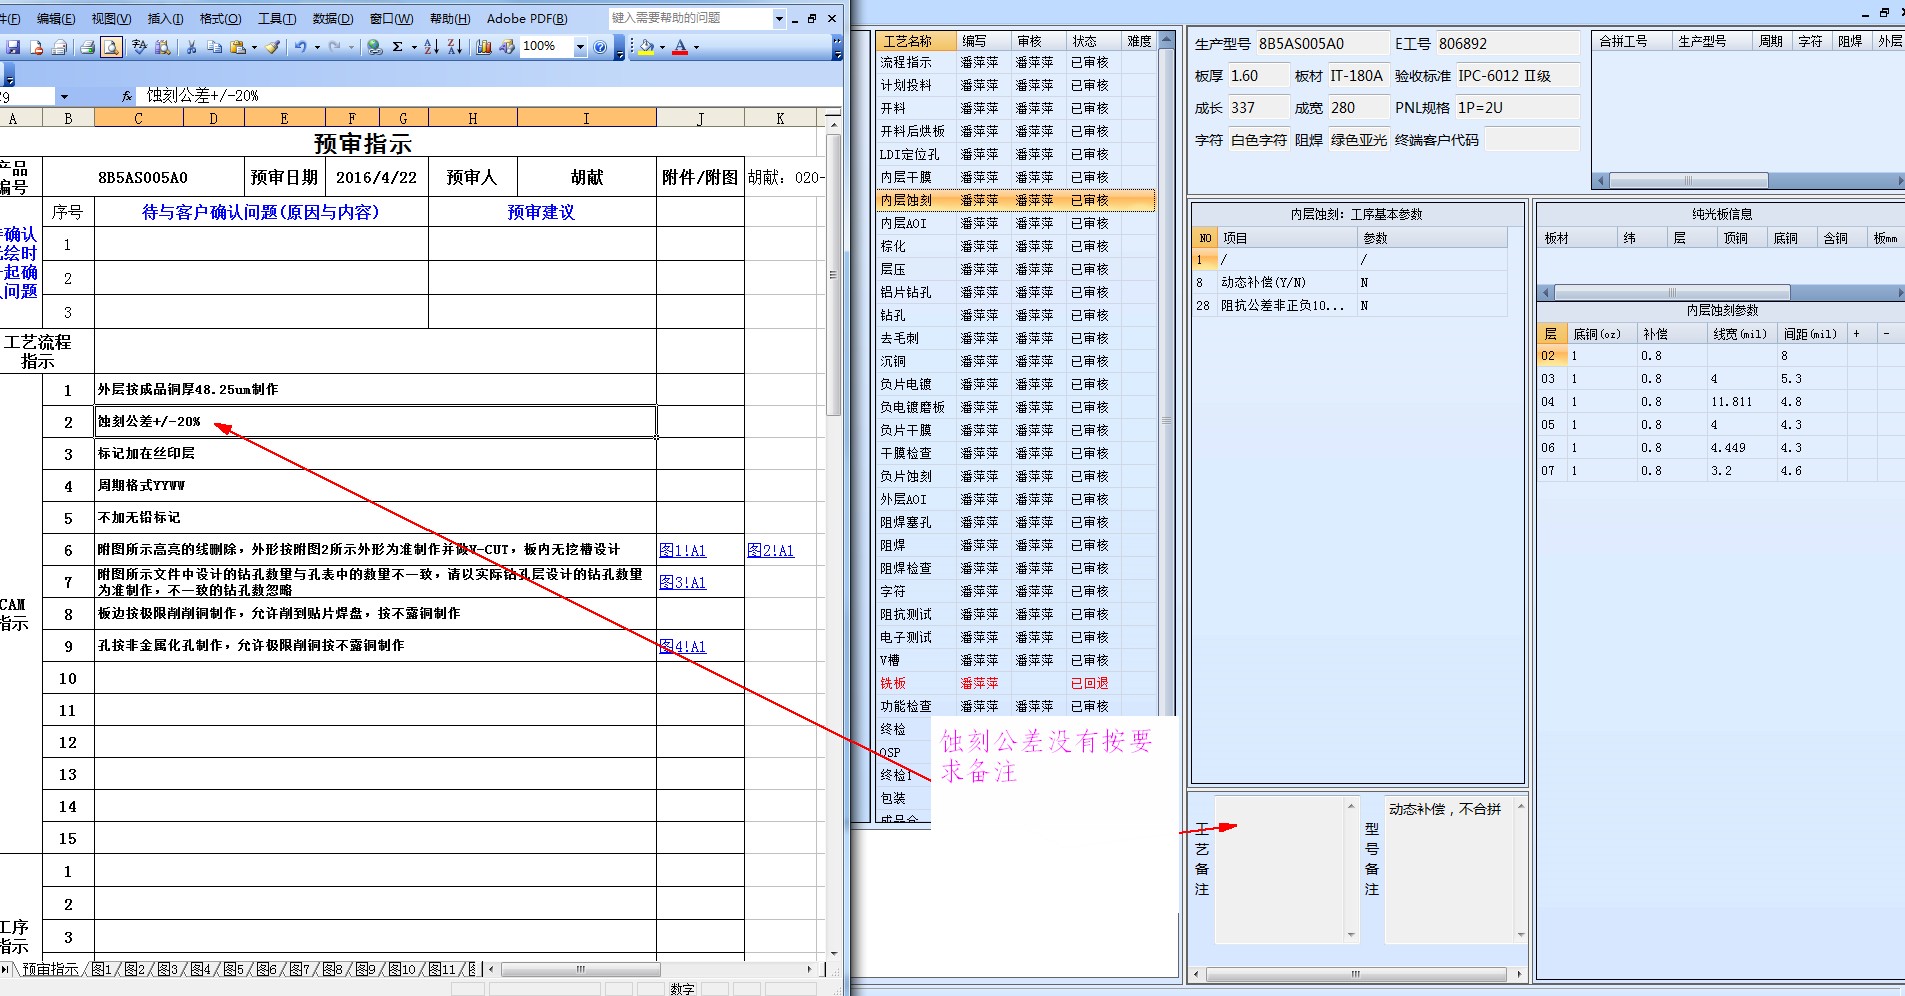Click column H header in Excel
Screen dimensions: 1905x996
(473, 118)
